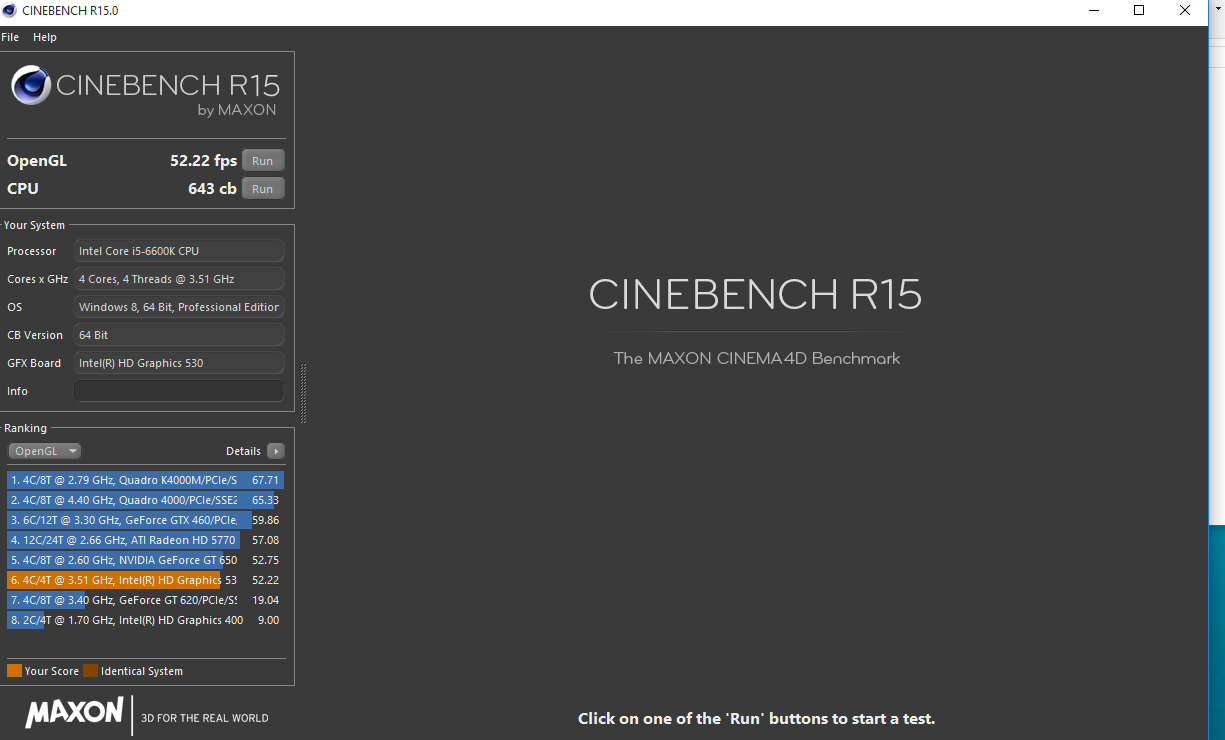This screenshot has height=740, width=1225.
Task: Select highlighted ranking row 6 Intel HD Graphics
Action: click(x=145, y=580)
